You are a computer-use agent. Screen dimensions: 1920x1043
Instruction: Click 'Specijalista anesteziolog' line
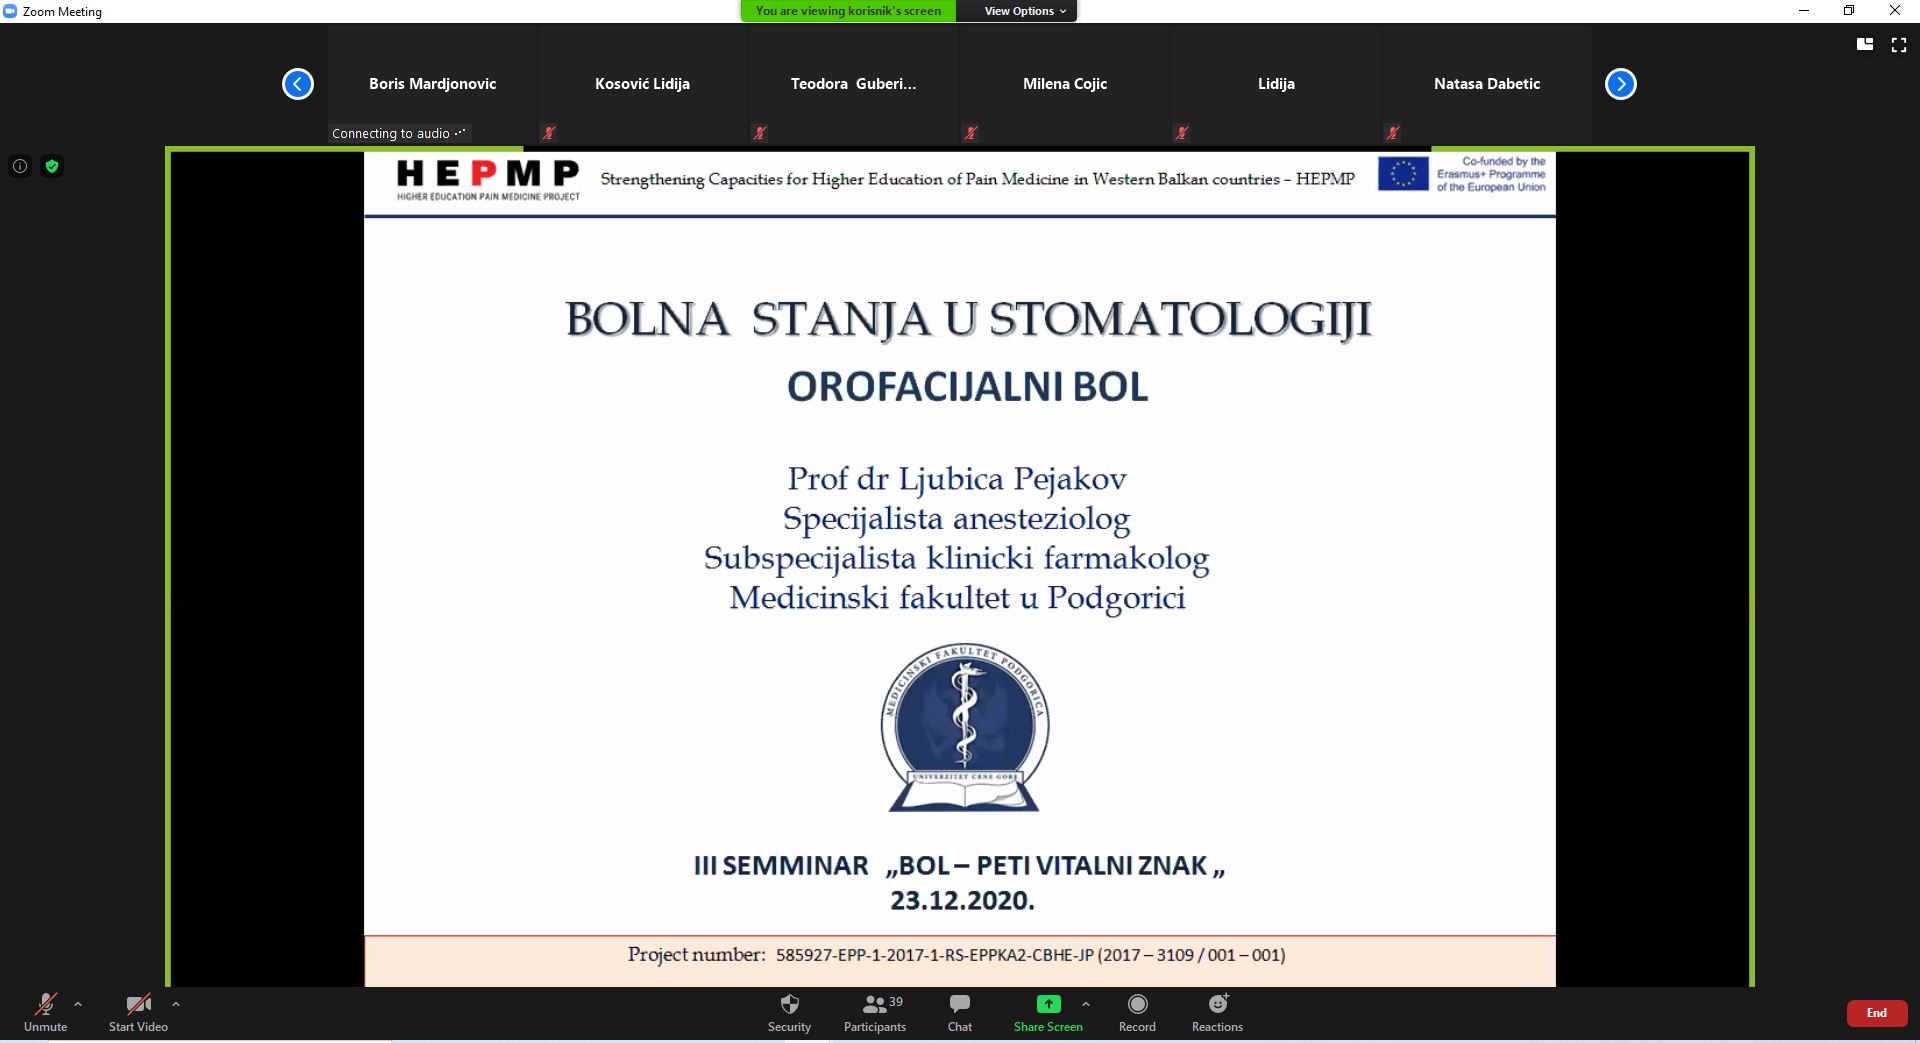tap(957, 519)
